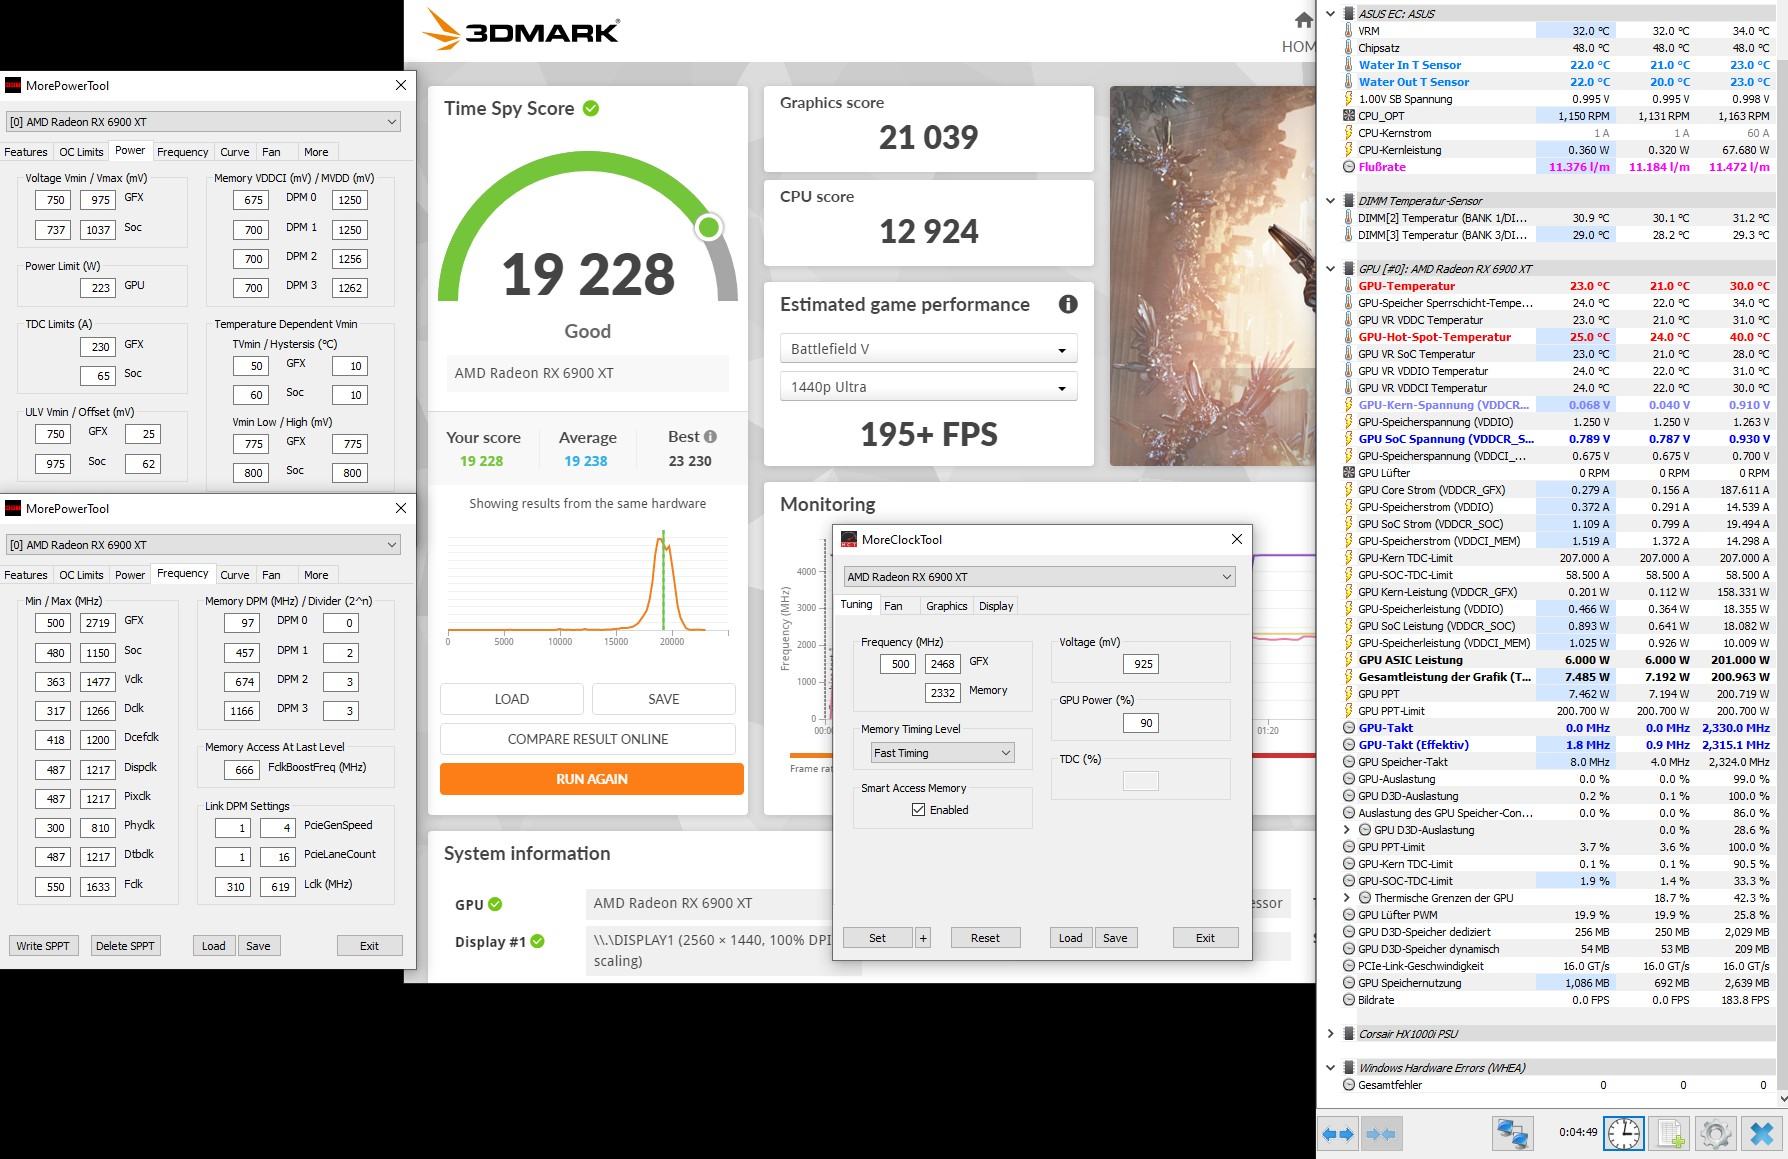Click the green check icon next to GPU
Viewport: 1788px width, 1159px height.
tap(495, 904)
